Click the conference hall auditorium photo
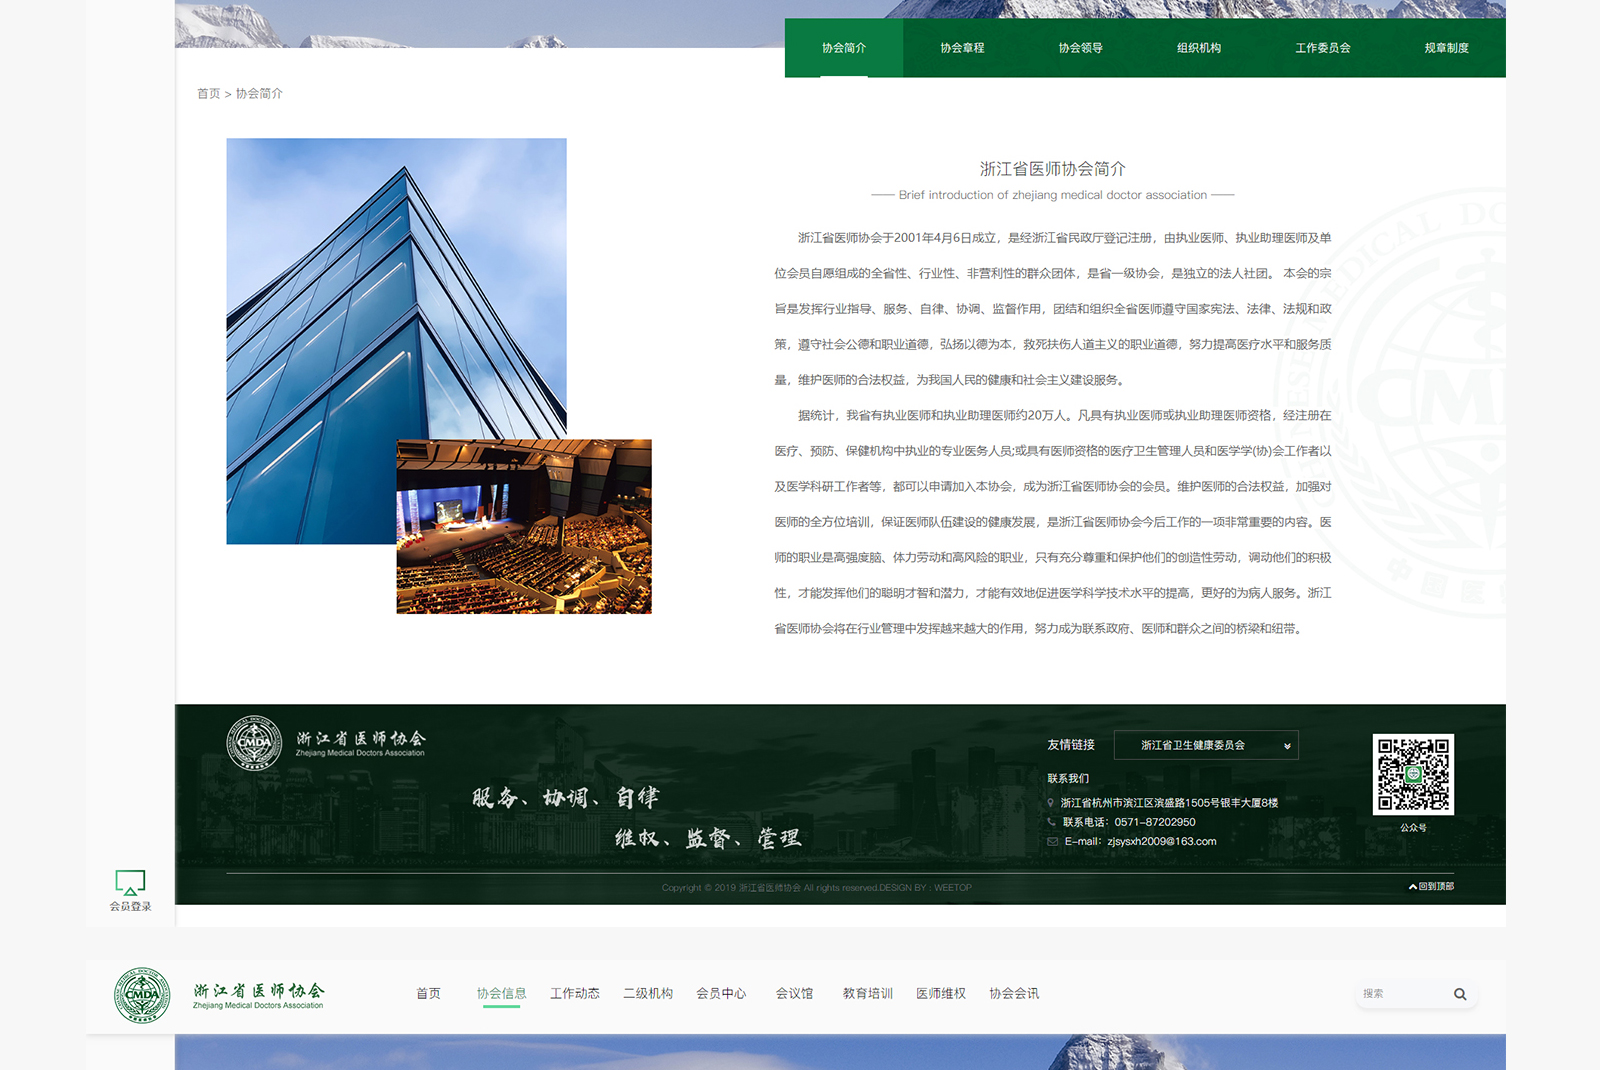Viewport: 1600px width, 1070px height. [524, 527]
